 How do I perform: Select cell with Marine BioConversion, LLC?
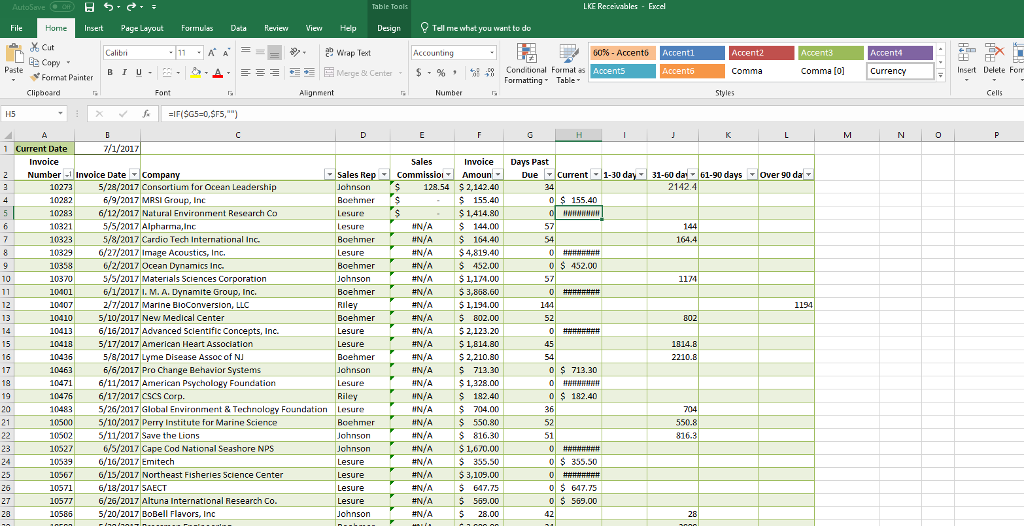(238, 305)
